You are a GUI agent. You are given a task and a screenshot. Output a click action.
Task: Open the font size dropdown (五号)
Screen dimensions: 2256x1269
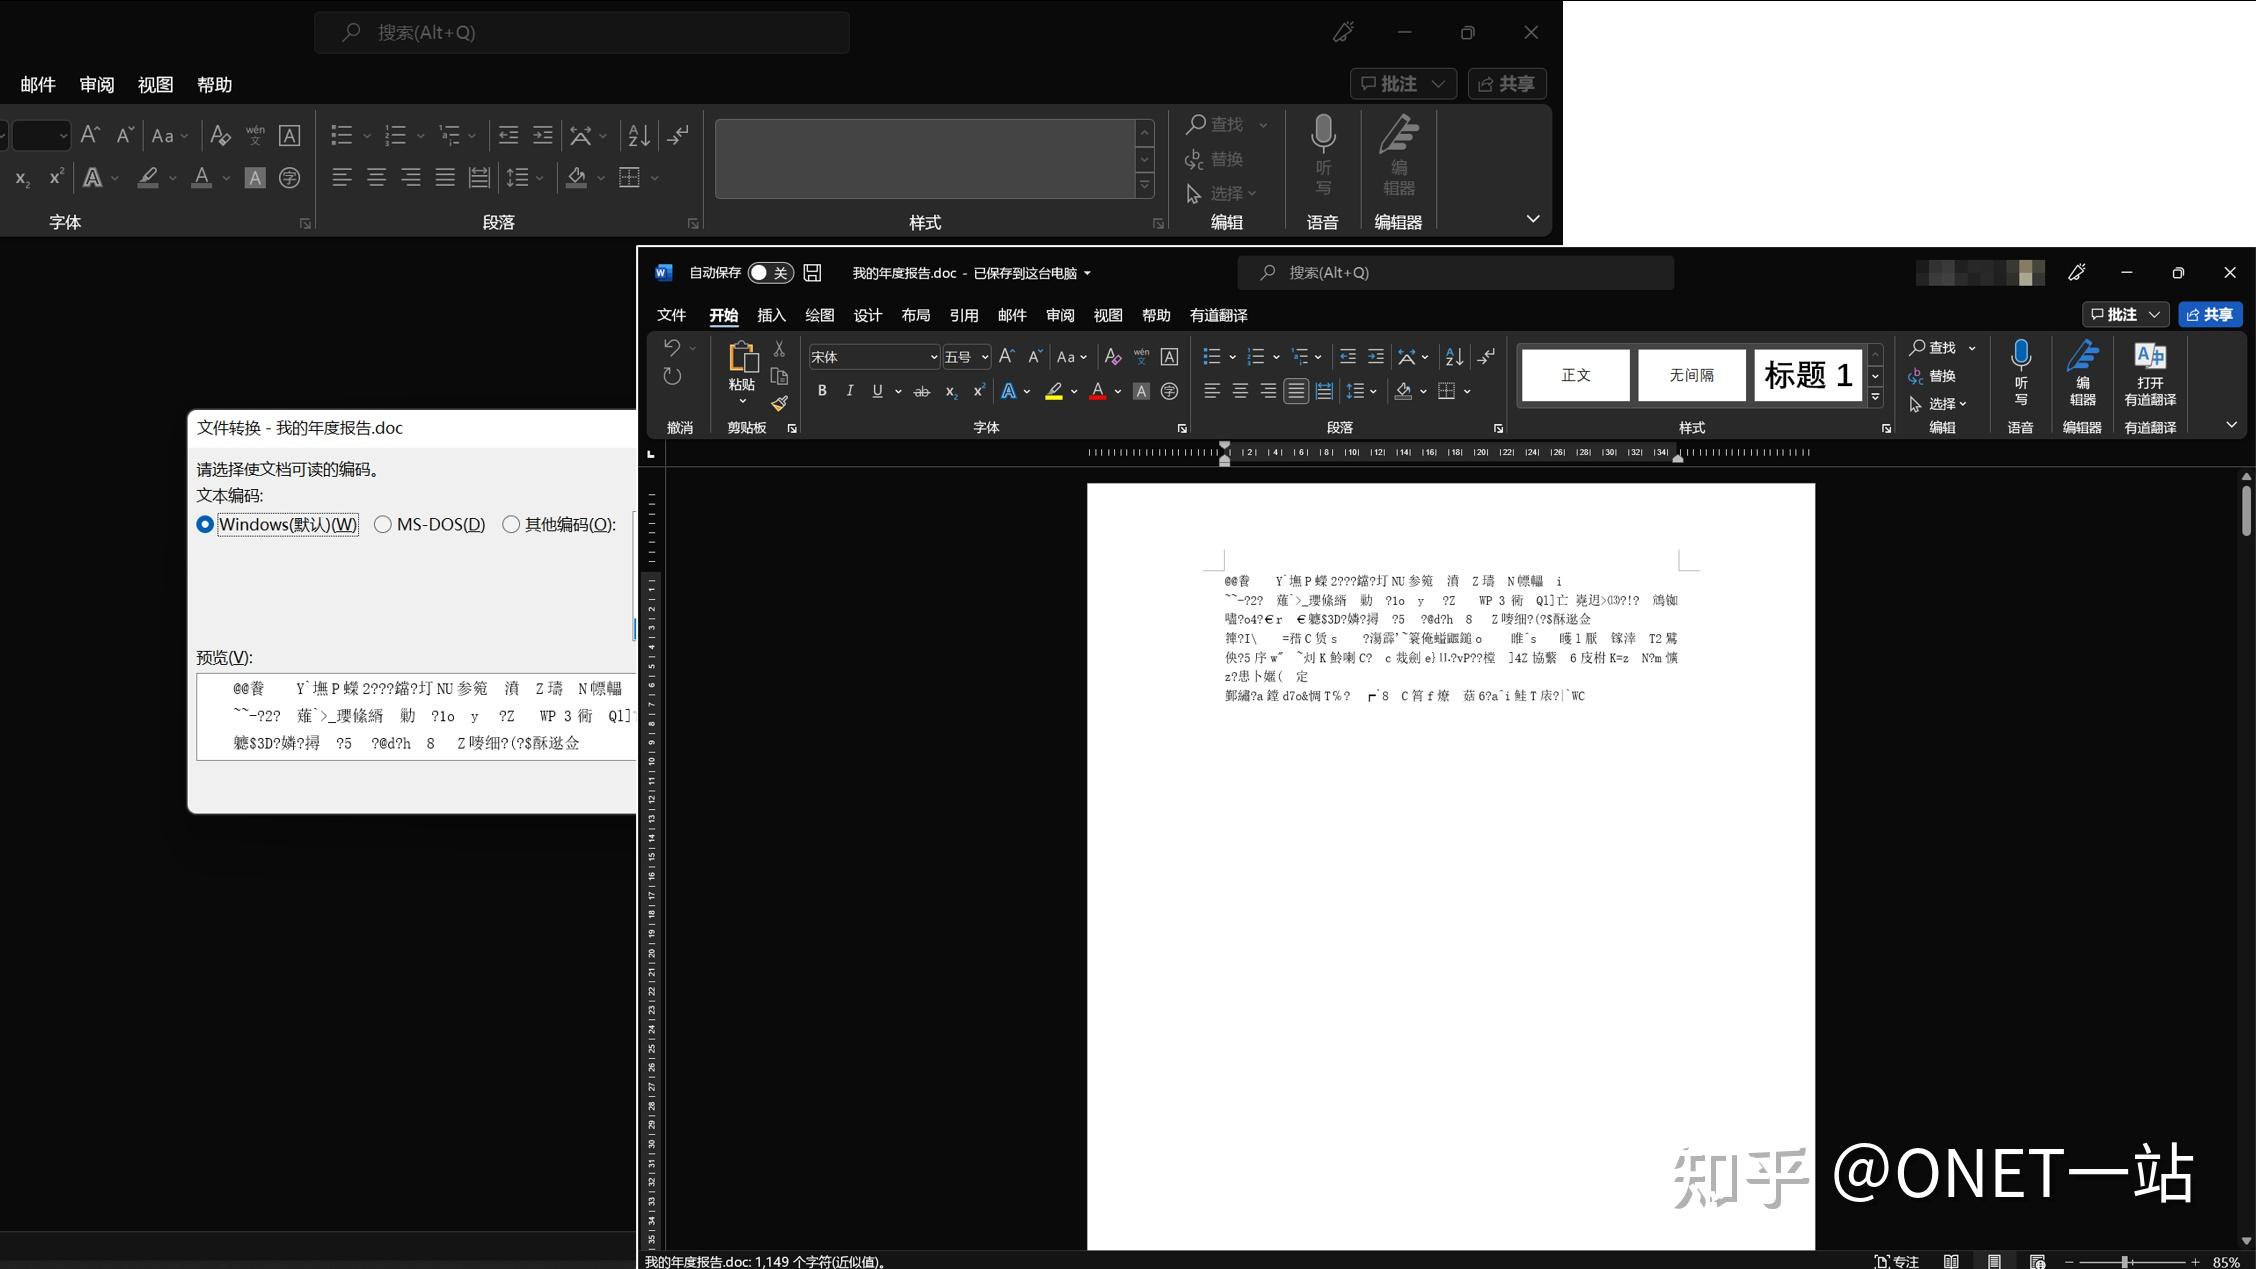click(984, 357)
